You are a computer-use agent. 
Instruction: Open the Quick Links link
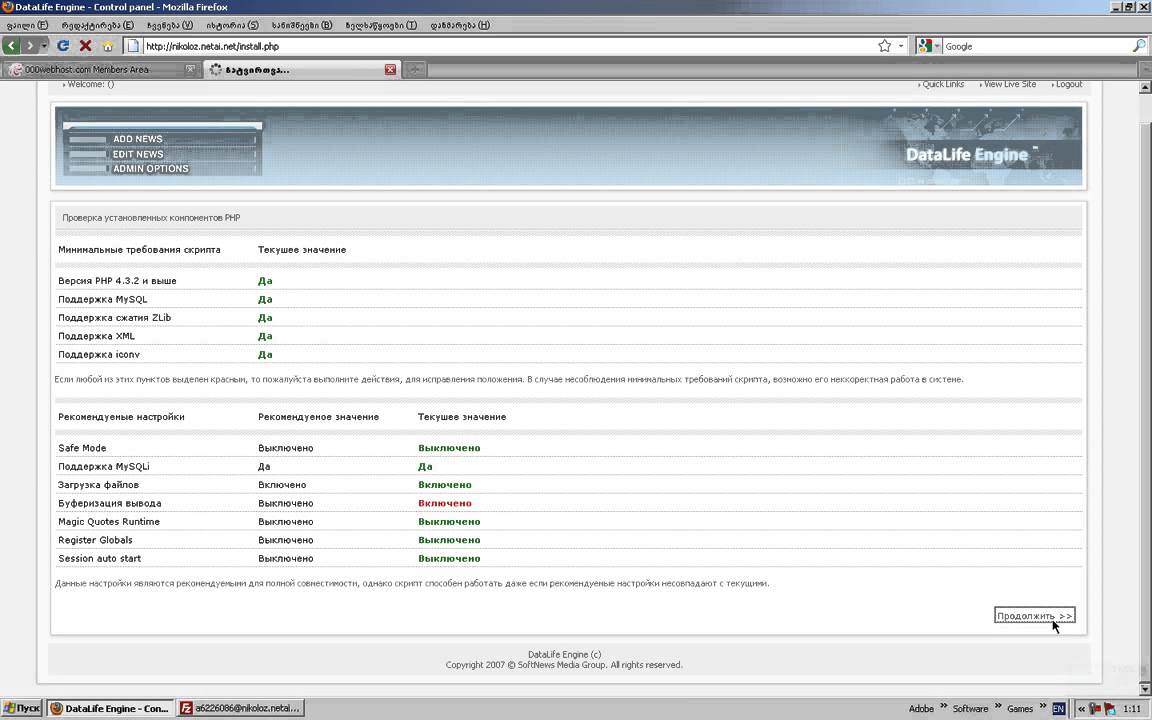943,84
